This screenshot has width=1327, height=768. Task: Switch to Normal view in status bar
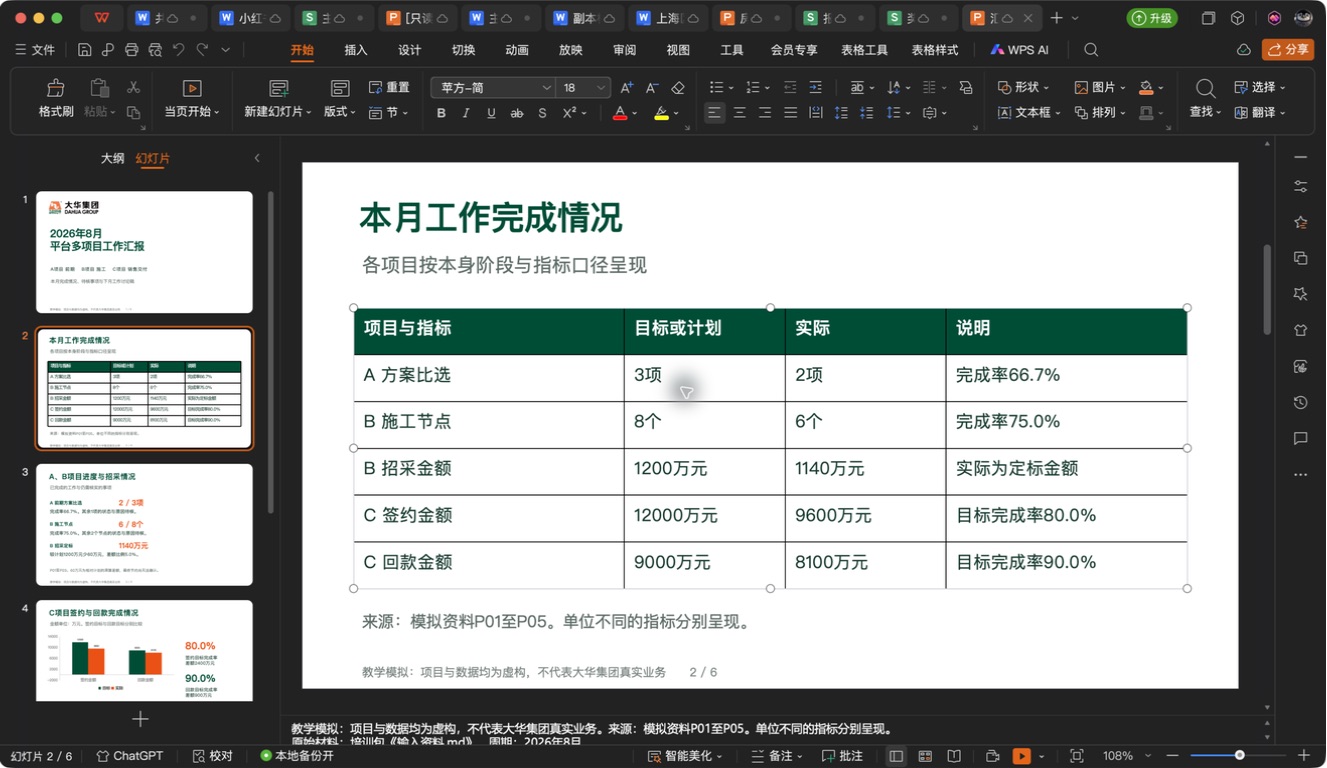(x=896, y=756)
